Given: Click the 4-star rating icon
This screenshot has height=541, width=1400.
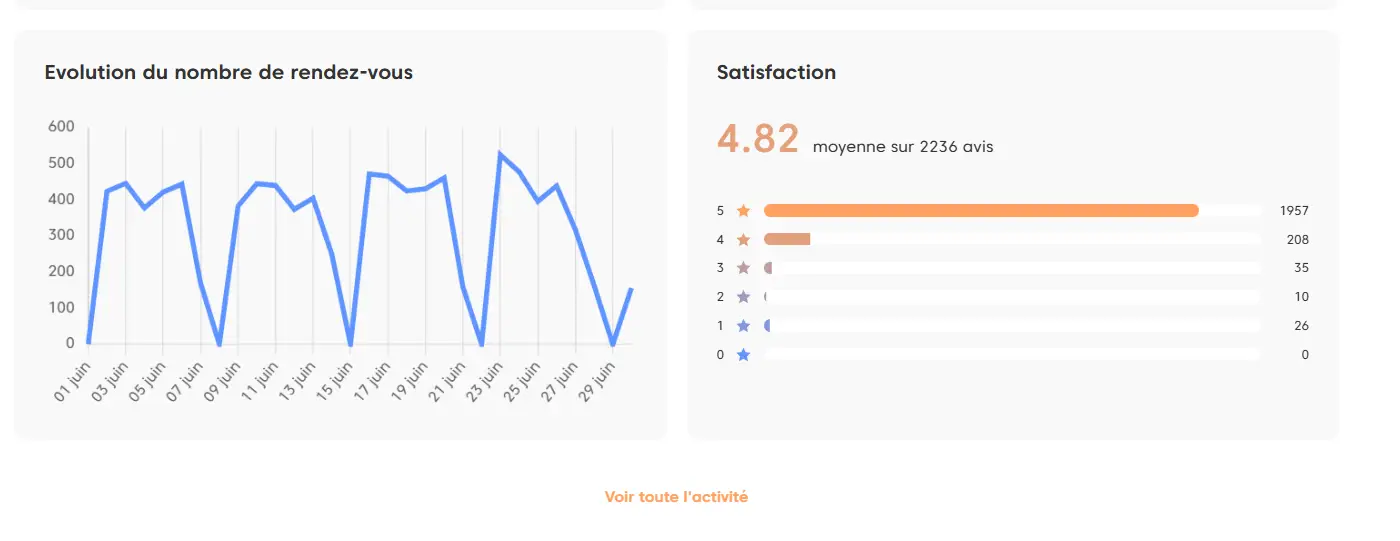Looking at the screenshot, I should point(743,240).
